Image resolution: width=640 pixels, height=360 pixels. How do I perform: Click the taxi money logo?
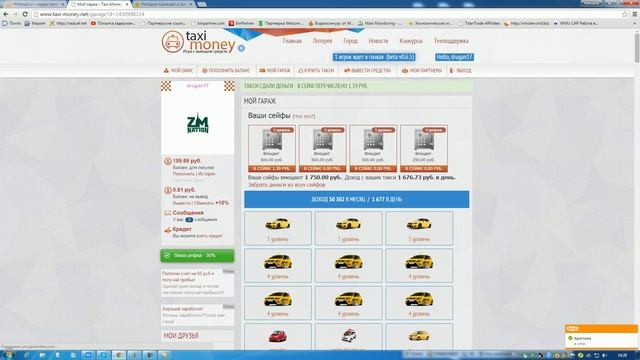click(x=198, y=42)
